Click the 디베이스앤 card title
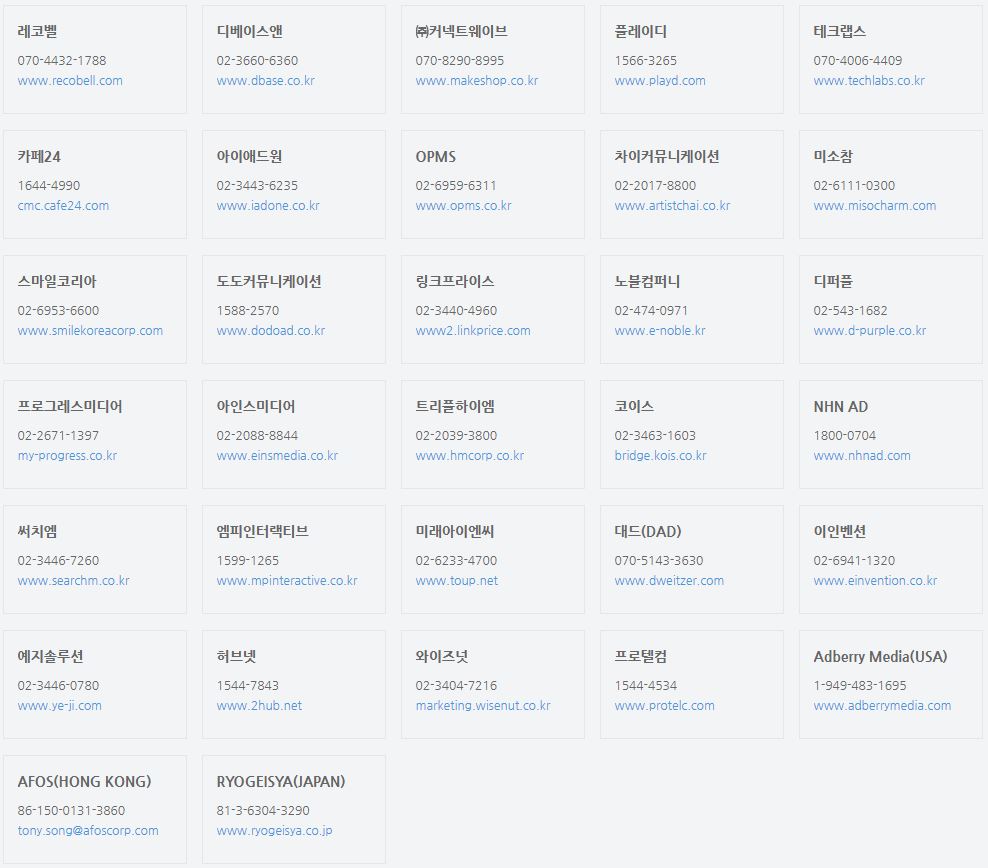 [250, 31]
